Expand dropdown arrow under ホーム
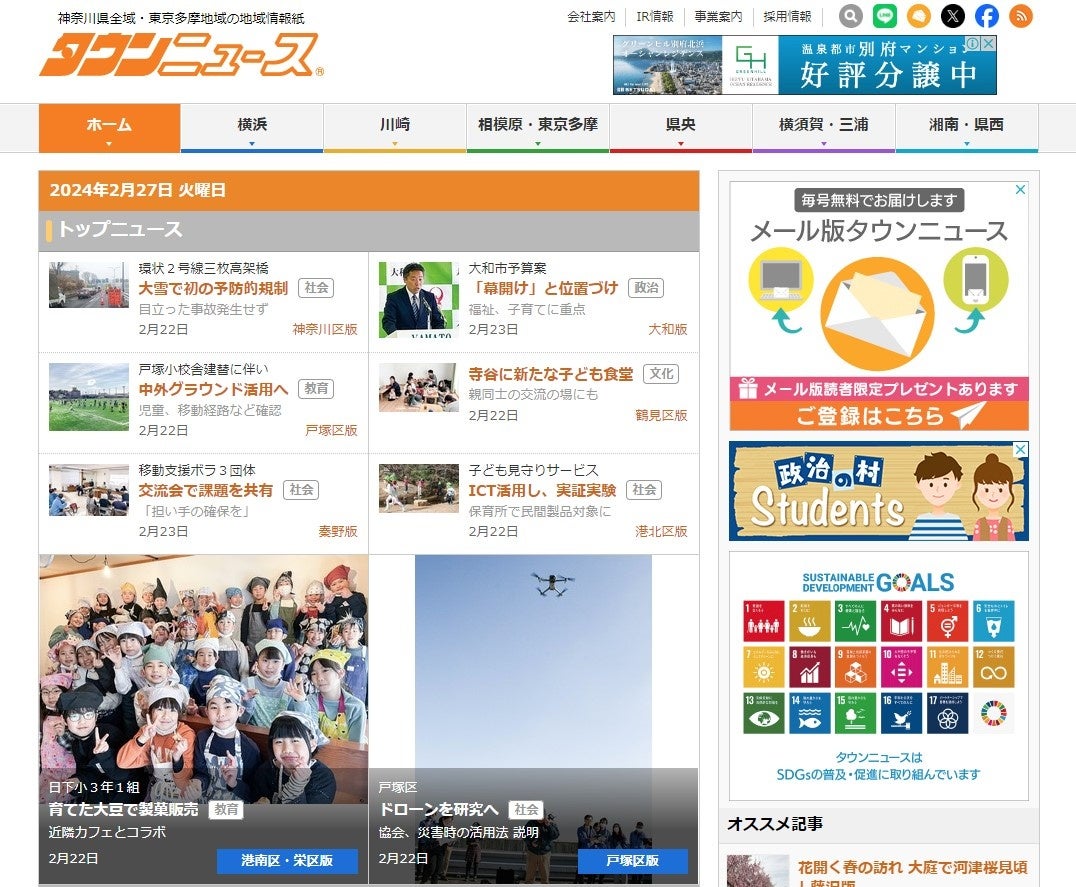The image size is (1076, 887). pos(109,144)
